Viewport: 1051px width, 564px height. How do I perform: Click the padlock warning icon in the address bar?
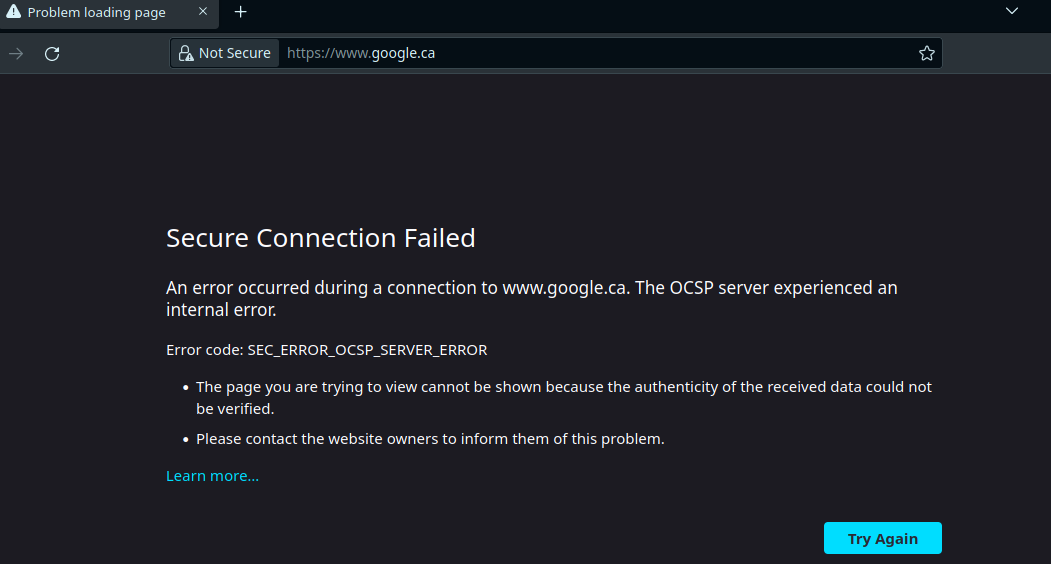point(185,53)
